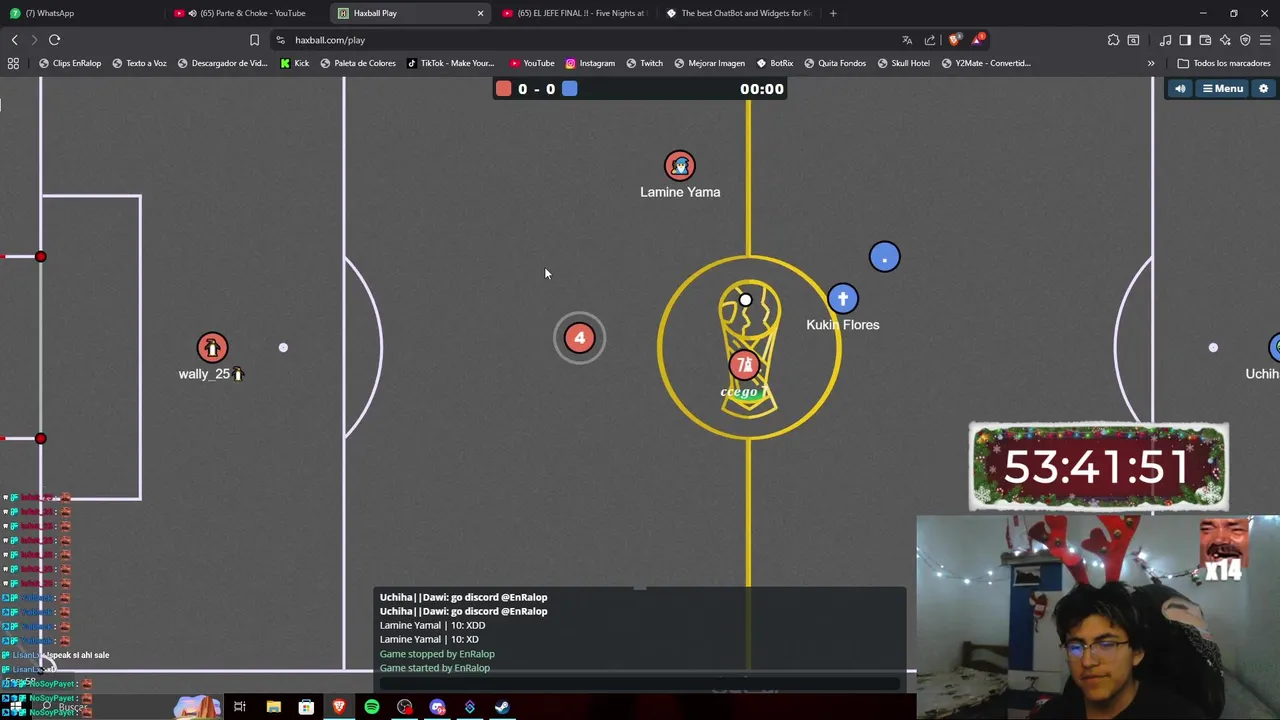Open Brave Shields lion icon

click(x=954, y=40)
